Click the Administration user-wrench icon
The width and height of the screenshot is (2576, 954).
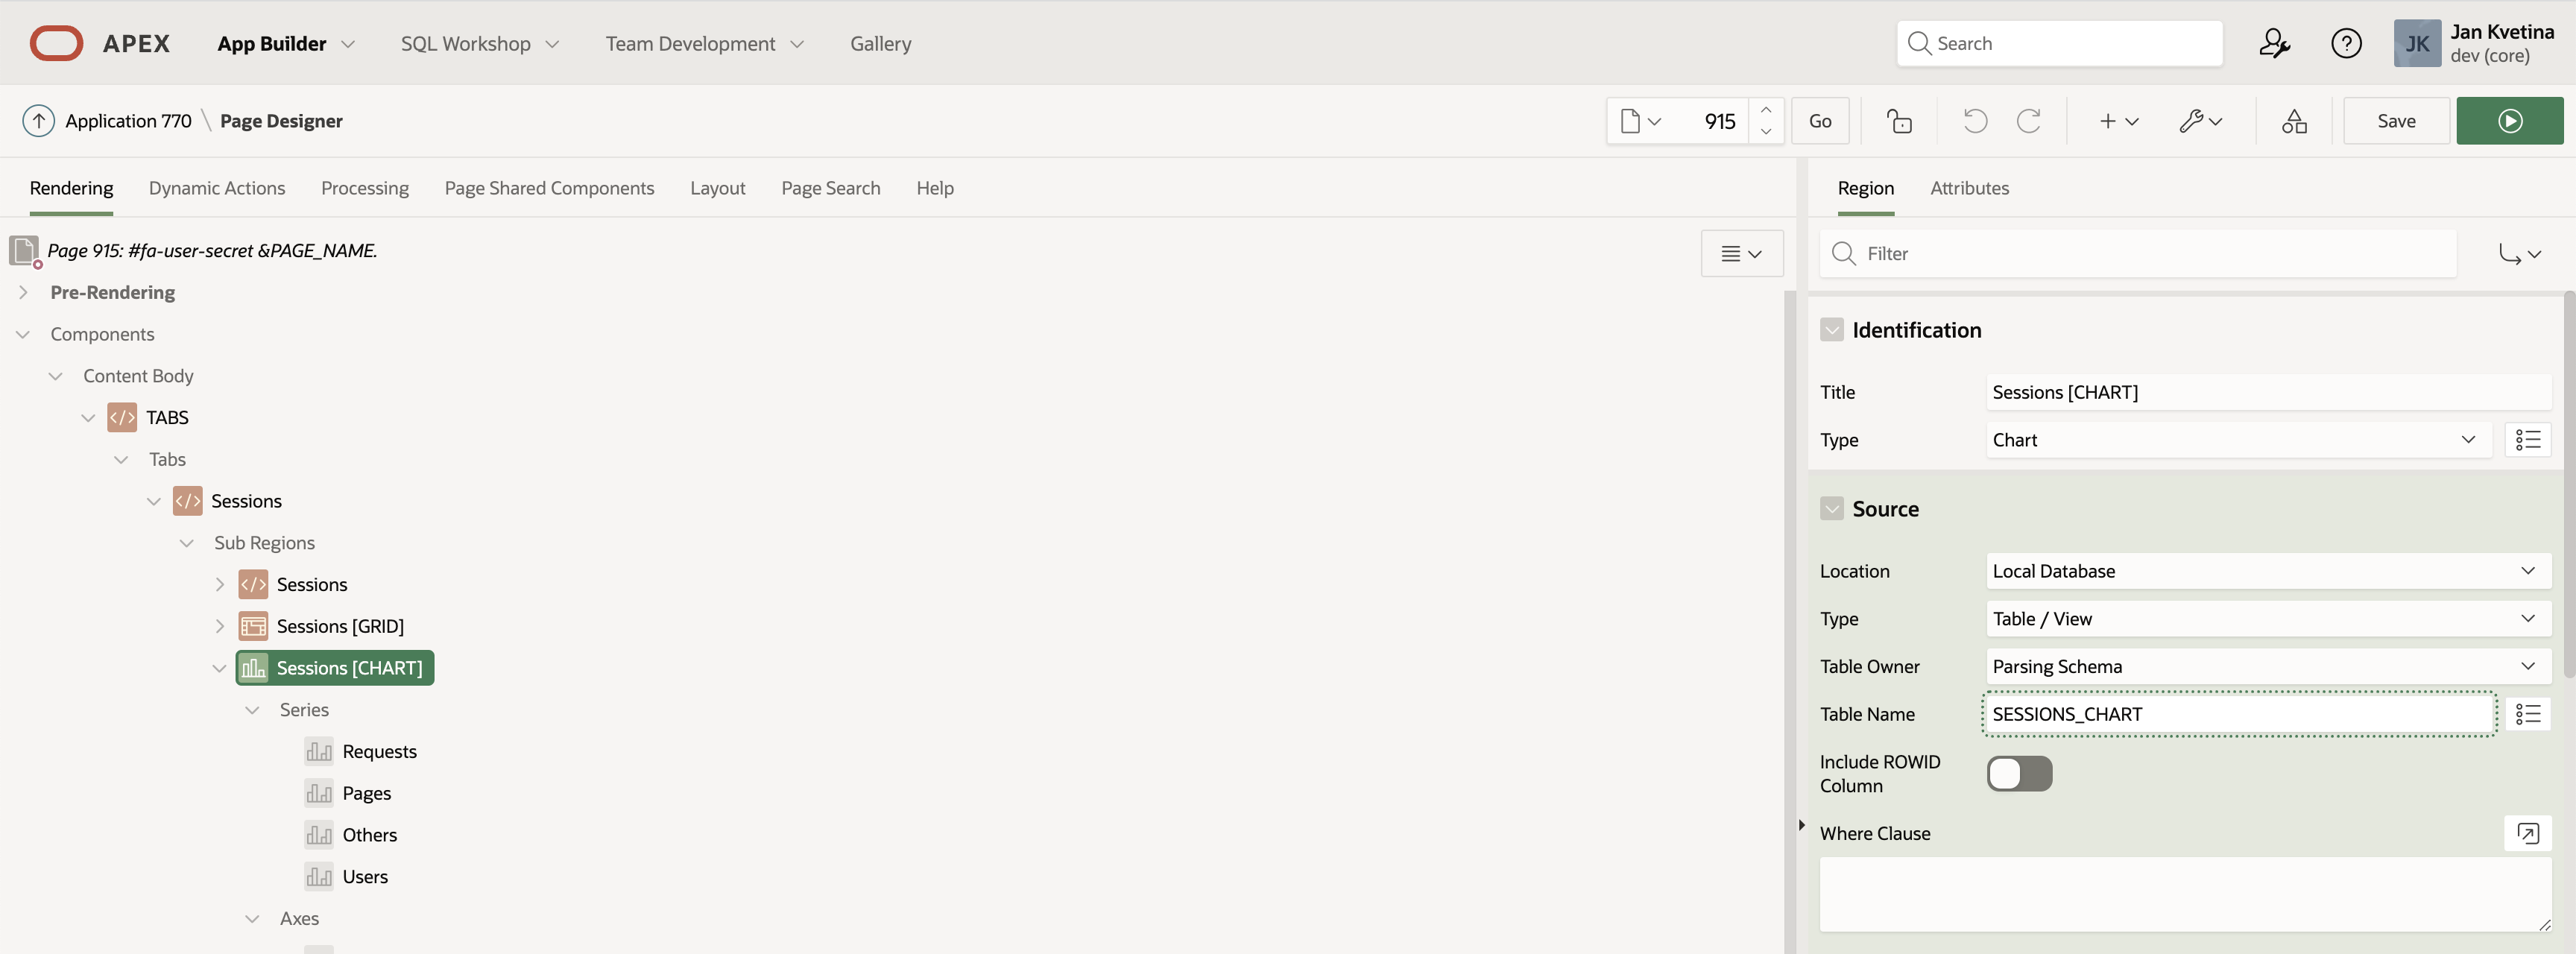[2274, 43]
